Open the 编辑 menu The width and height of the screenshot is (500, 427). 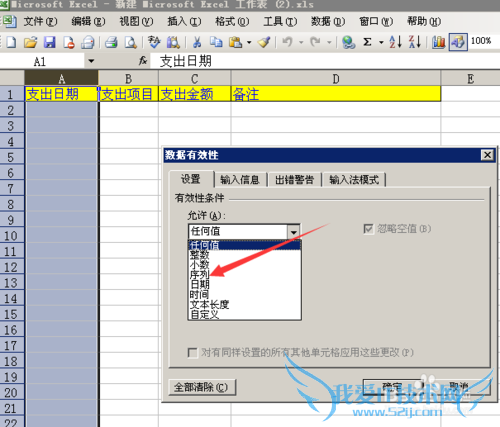pyautogui.click(x=88, y=22)
